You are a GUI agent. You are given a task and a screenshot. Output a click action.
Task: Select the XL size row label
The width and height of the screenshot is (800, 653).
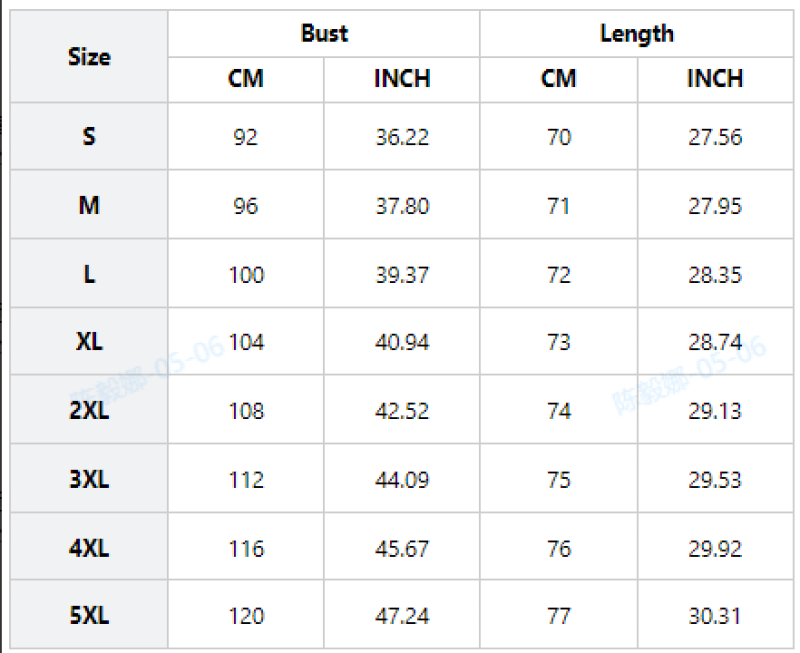tap(89, 342)
